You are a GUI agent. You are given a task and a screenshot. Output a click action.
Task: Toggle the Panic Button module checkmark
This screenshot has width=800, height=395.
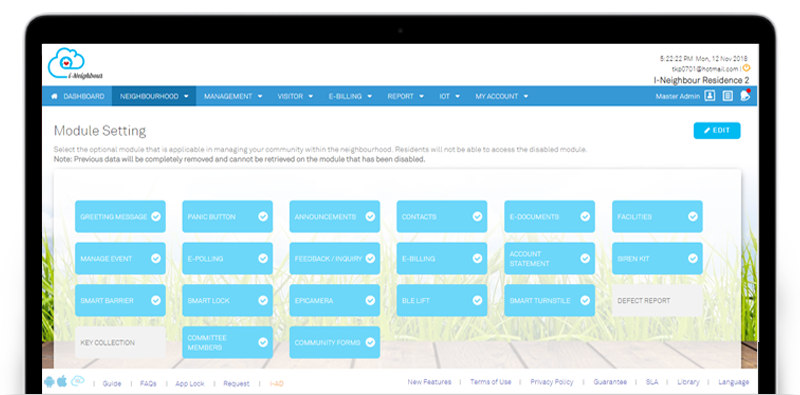(263, 216)
